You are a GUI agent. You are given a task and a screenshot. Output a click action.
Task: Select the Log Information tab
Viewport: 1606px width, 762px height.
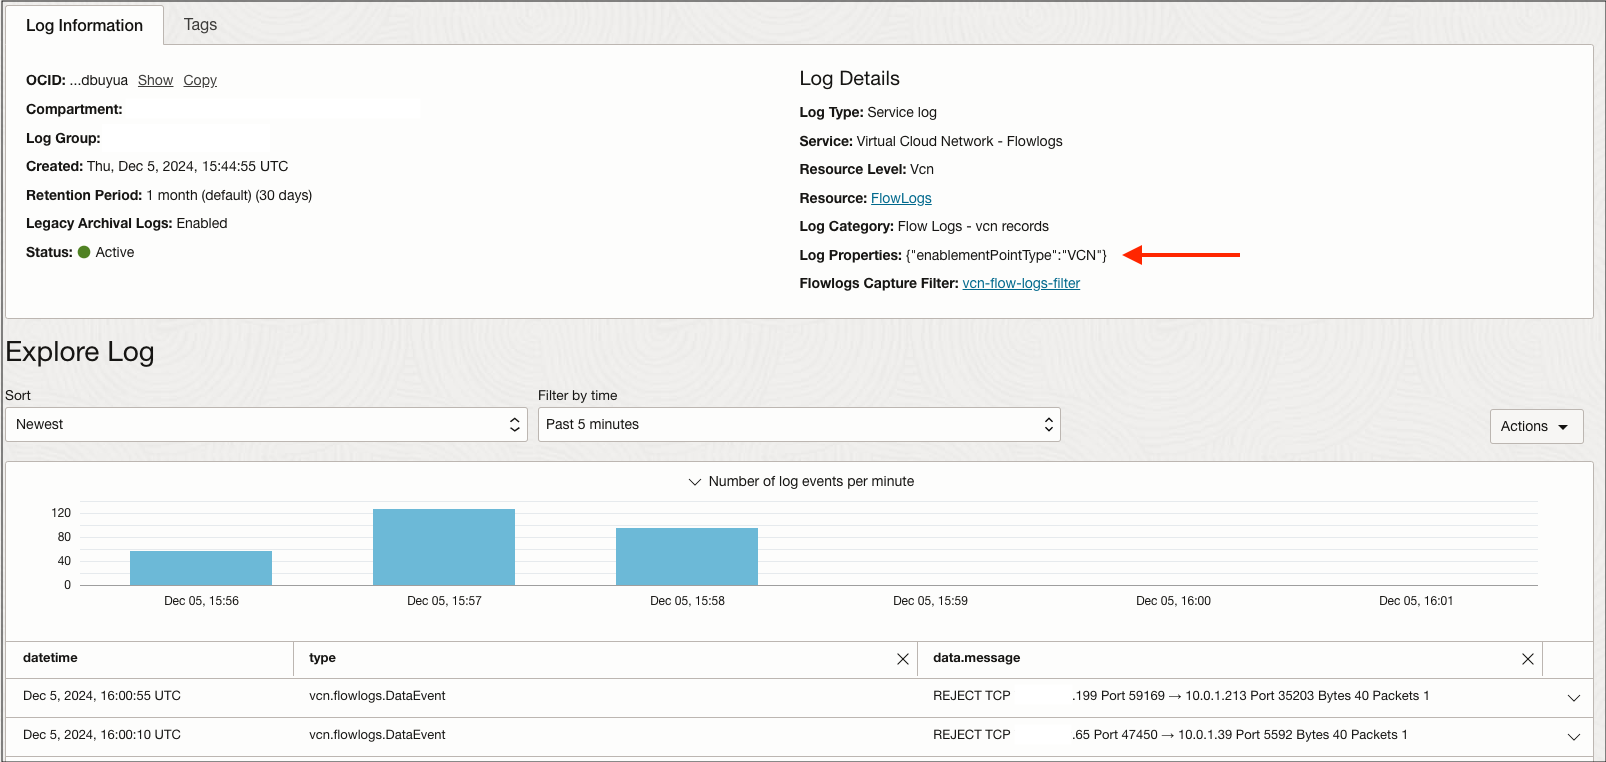coord(84,26)
